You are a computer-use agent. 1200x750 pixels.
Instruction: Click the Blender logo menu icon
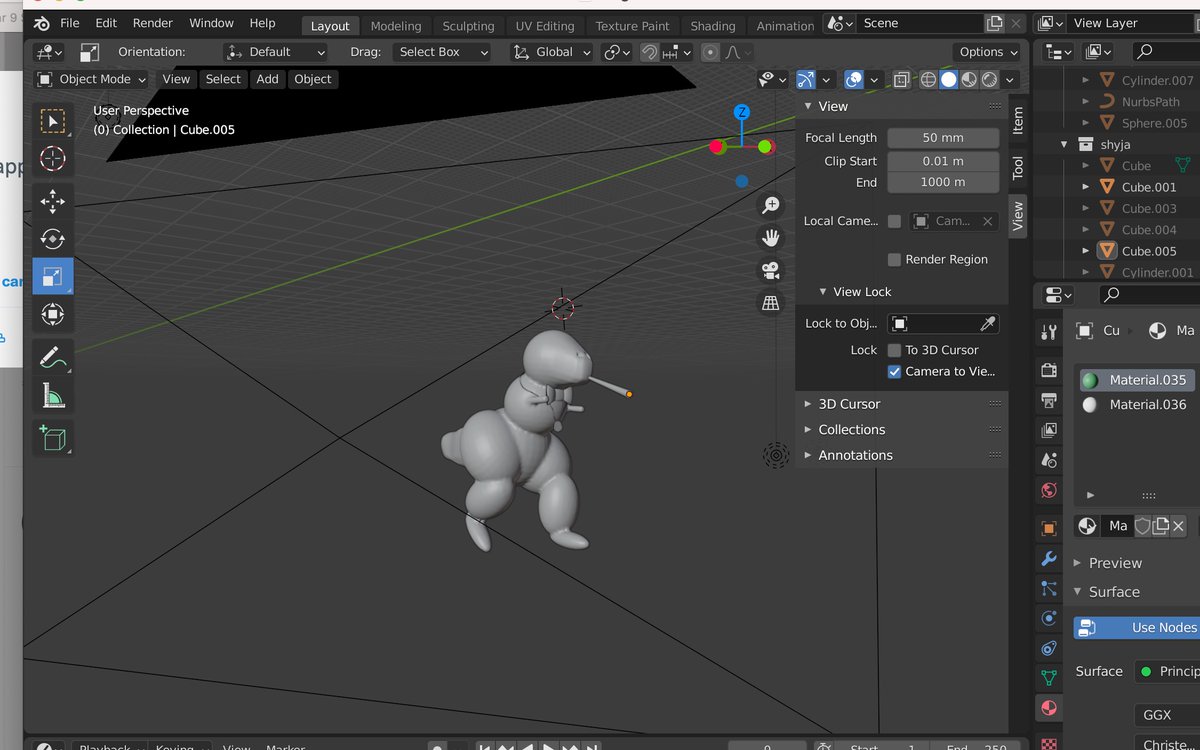click(x=42, y=23)
